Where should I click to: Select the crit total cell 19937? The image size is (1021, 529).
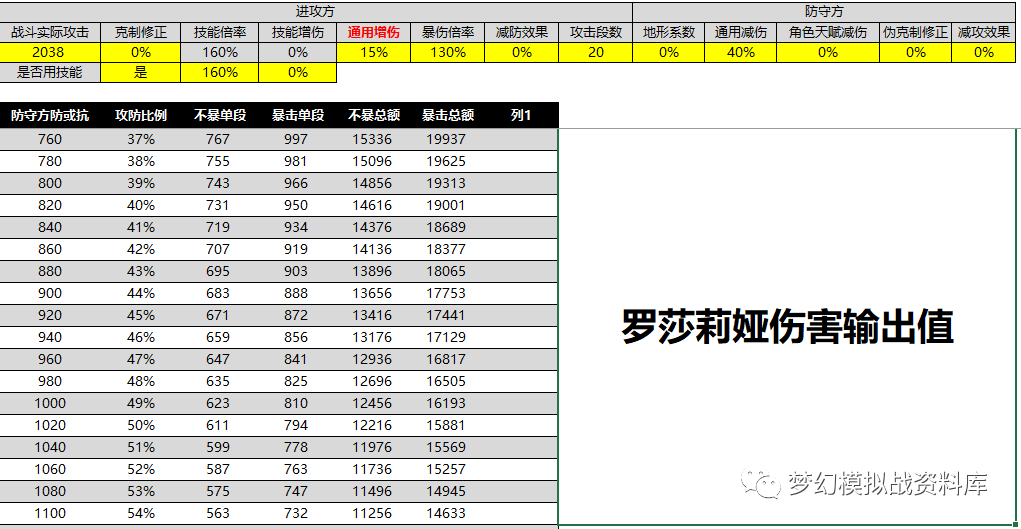tap(447, 139)
